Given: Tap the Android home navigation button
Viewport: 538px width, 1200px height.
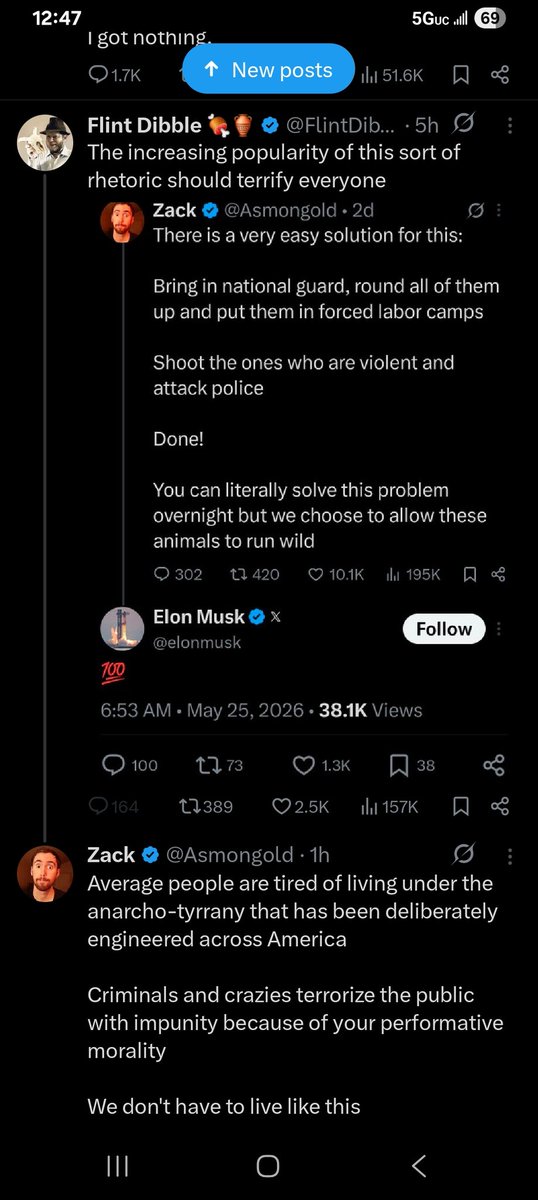Looking at the screenshot, I should [267, 1165].
